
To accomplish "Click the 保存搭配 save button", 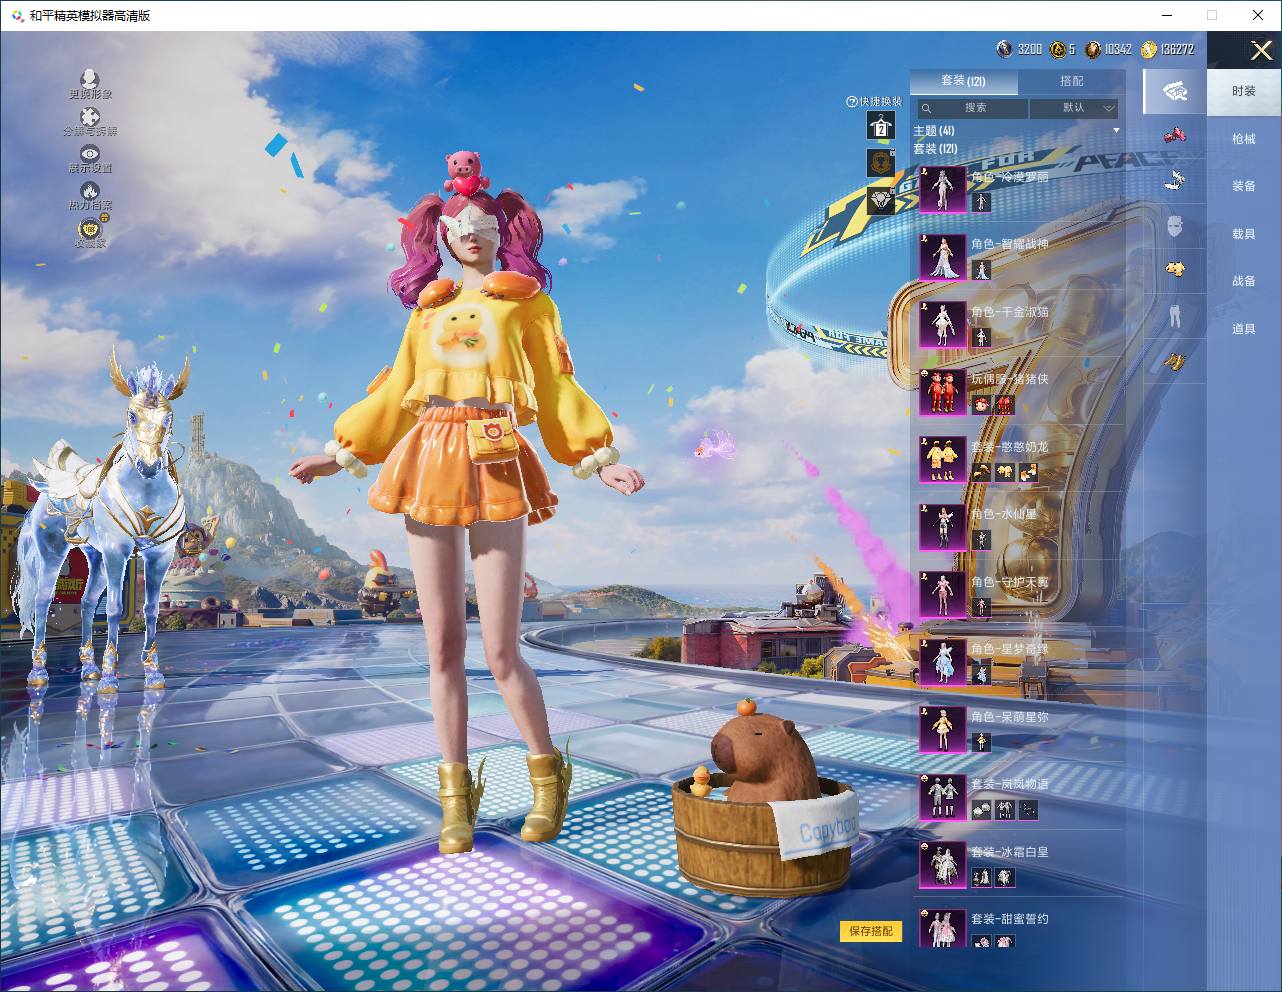I will point(870,931).
